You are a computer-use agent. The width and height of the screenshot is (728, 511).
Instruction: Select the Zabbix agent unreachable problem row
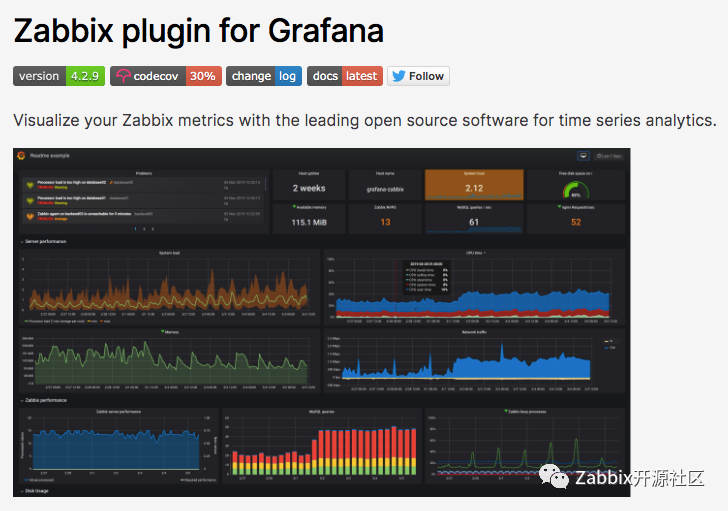(x=143, y=216)
